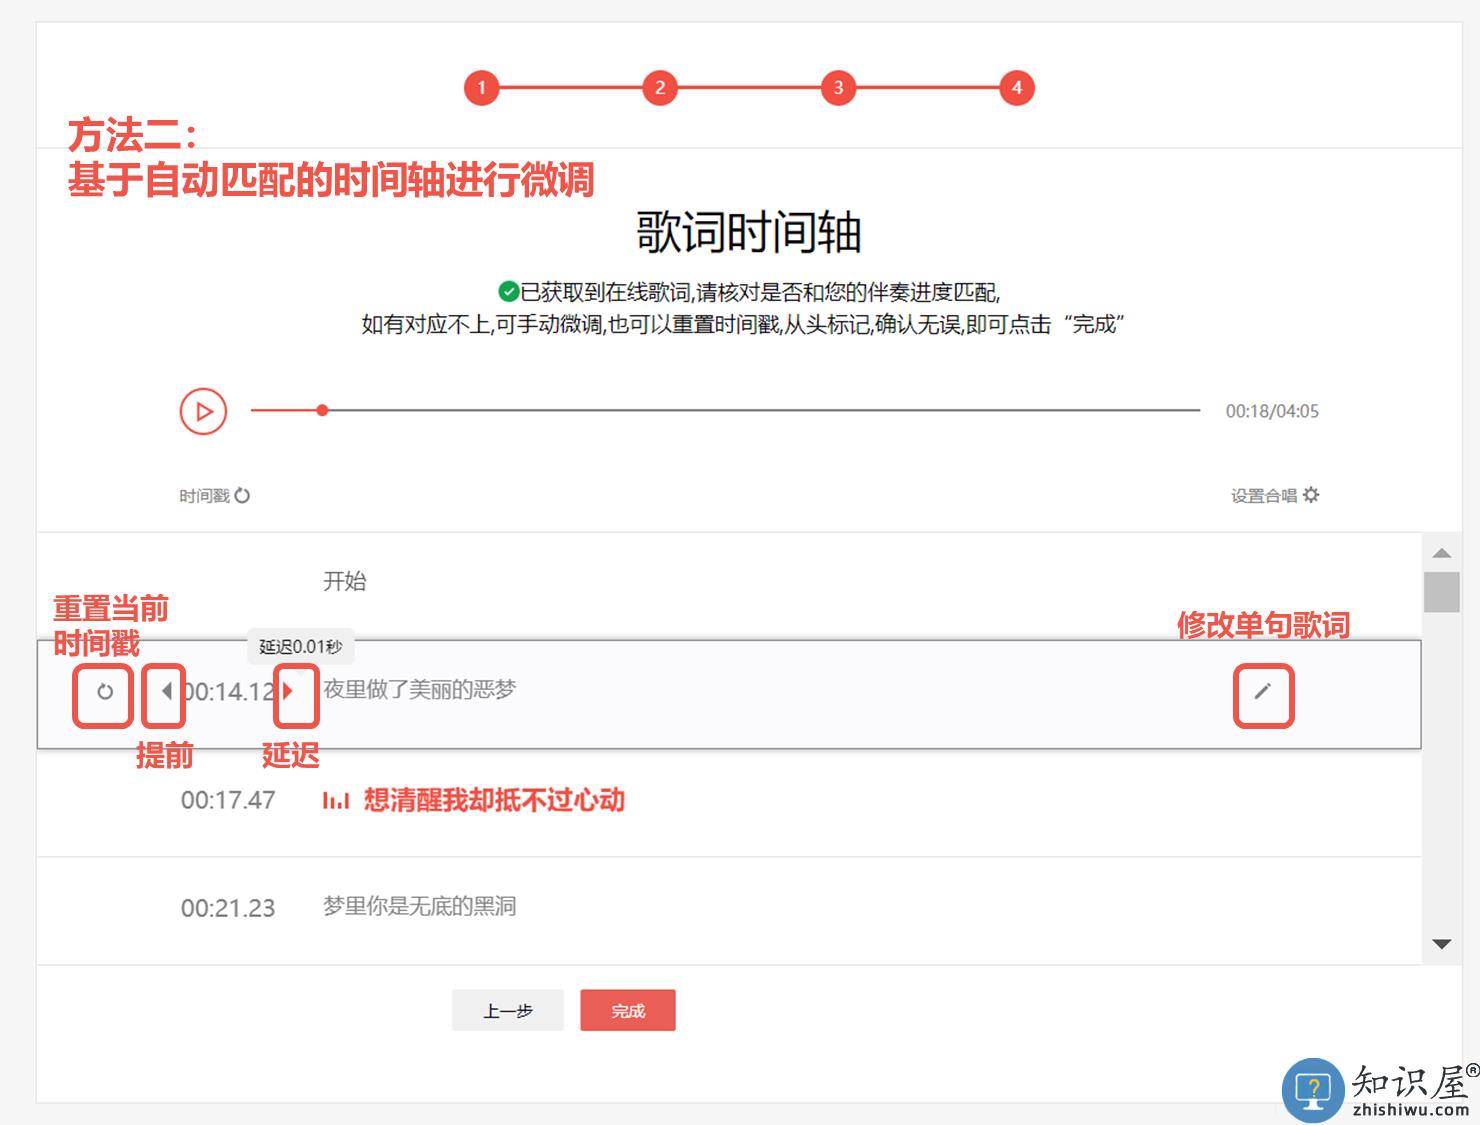This screenshot has width=1480, height=1125.
Task: Click the left arrow to advance timestamp
Action: 166,691
